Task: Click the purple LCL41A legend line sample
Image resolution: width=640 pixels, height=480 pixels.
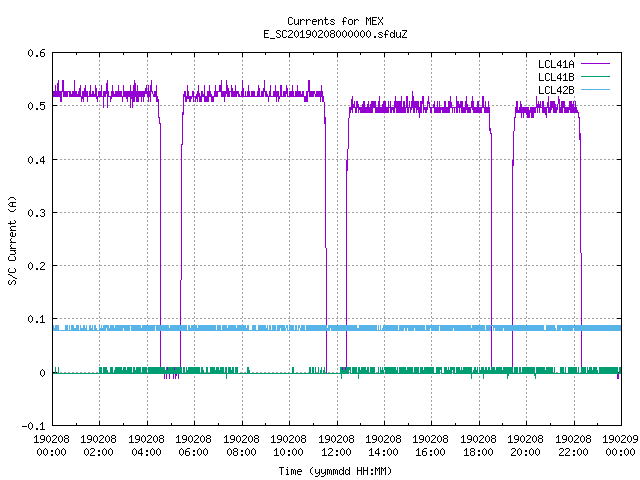Action: coord(595,64)
